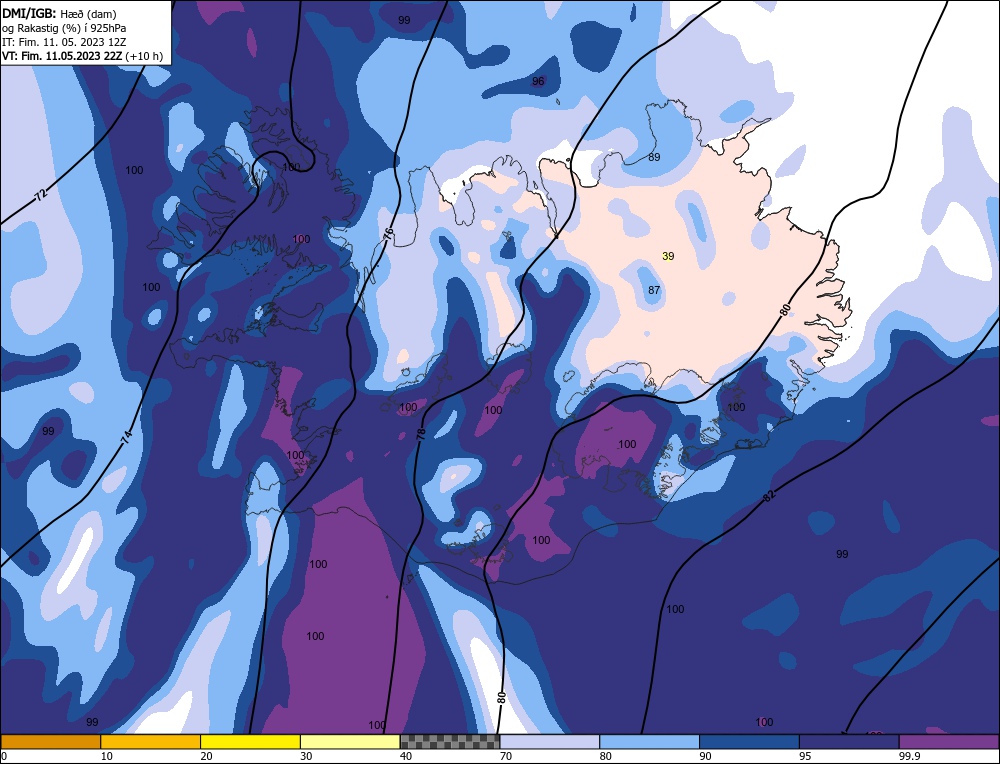This screenshot has width=1000, height=764.
Task: Click the contour line label 82
Action: pos(768,496)
